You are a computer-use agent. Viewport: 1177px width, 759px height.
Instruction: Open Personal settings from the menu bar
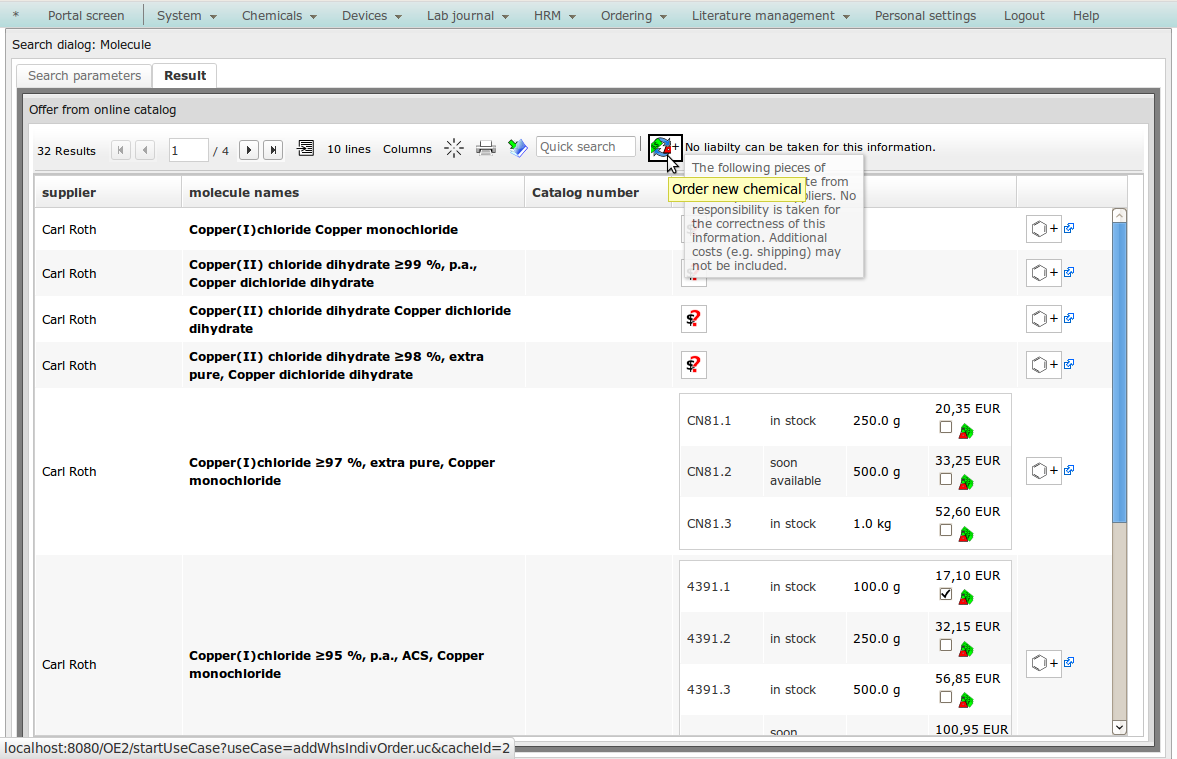click(x=925, y=16)
